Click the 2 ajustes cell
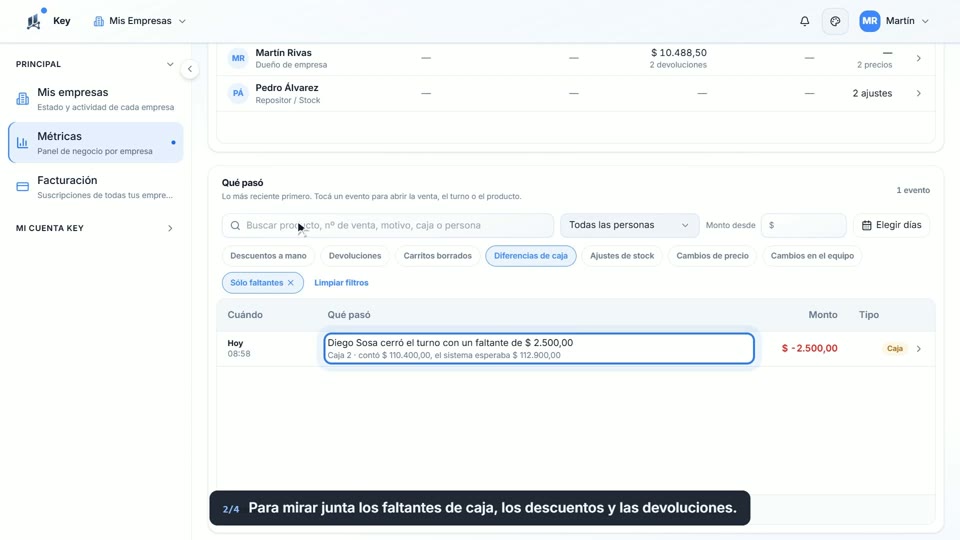 click(x=872, y=93)
